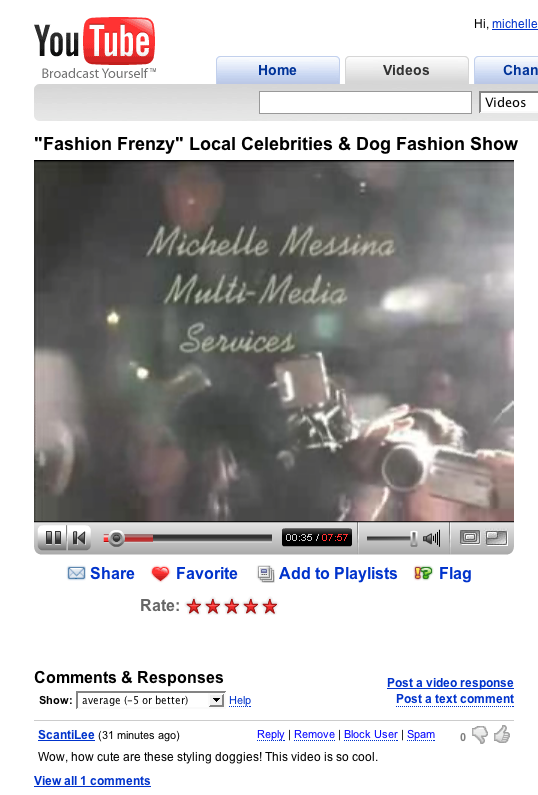The image size is (538, 795).
Task: Restart video with the rewind-to-start button
Action: click(x=79, y=537)
